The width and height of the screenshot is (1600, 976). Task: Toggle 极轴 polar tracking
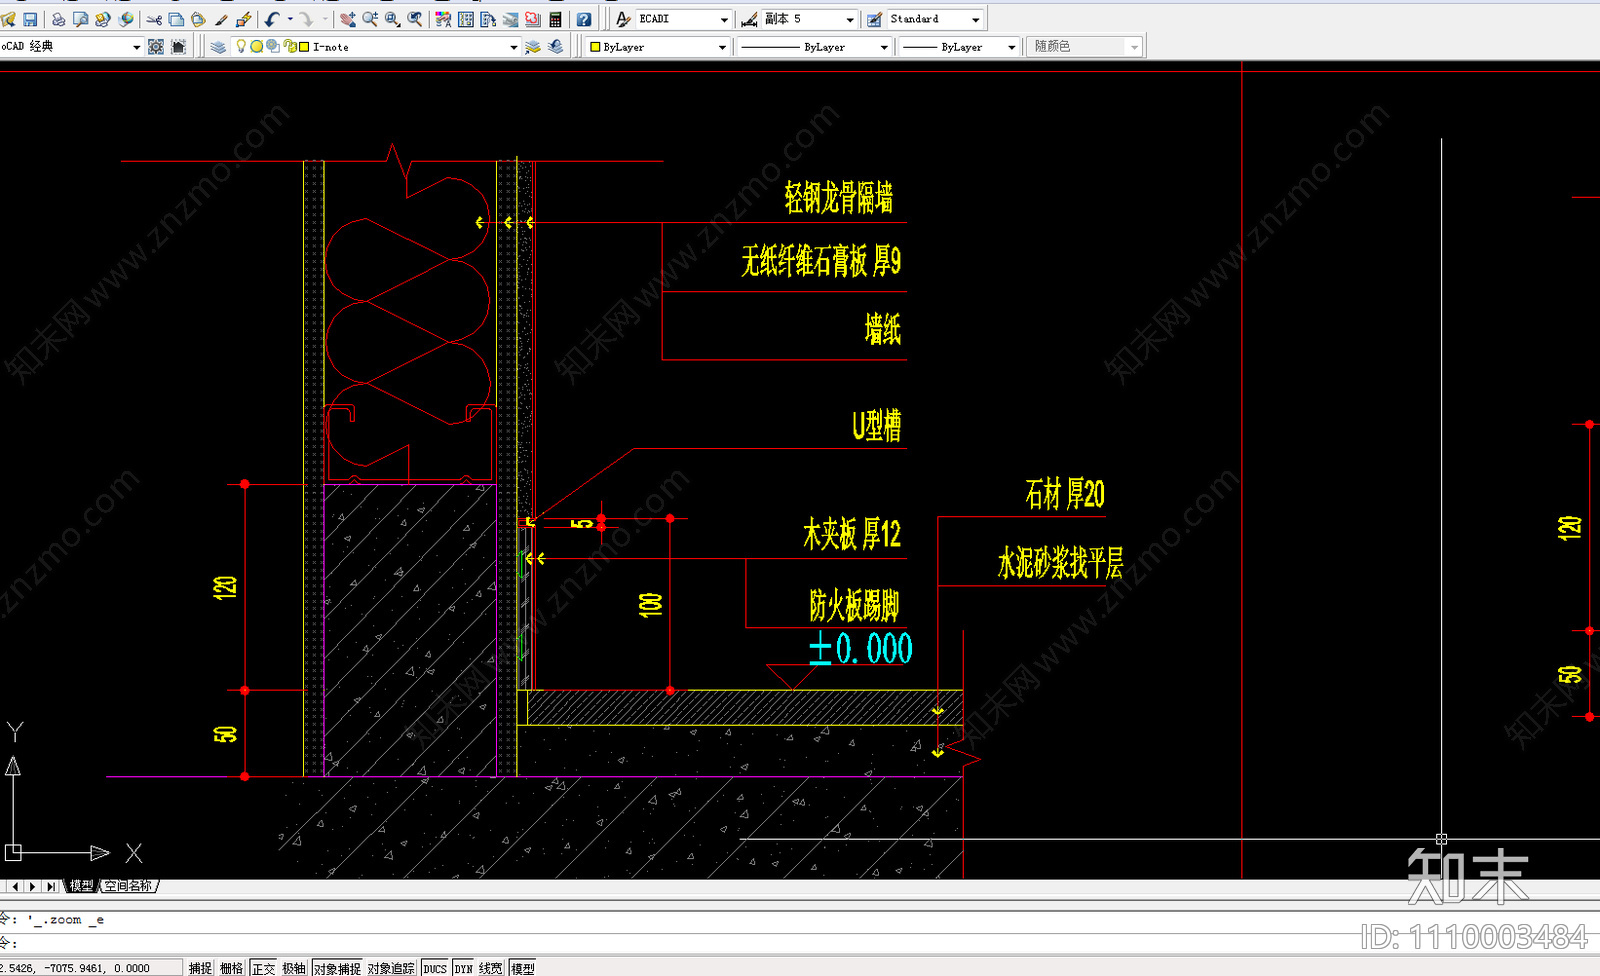tap(294, 968)
